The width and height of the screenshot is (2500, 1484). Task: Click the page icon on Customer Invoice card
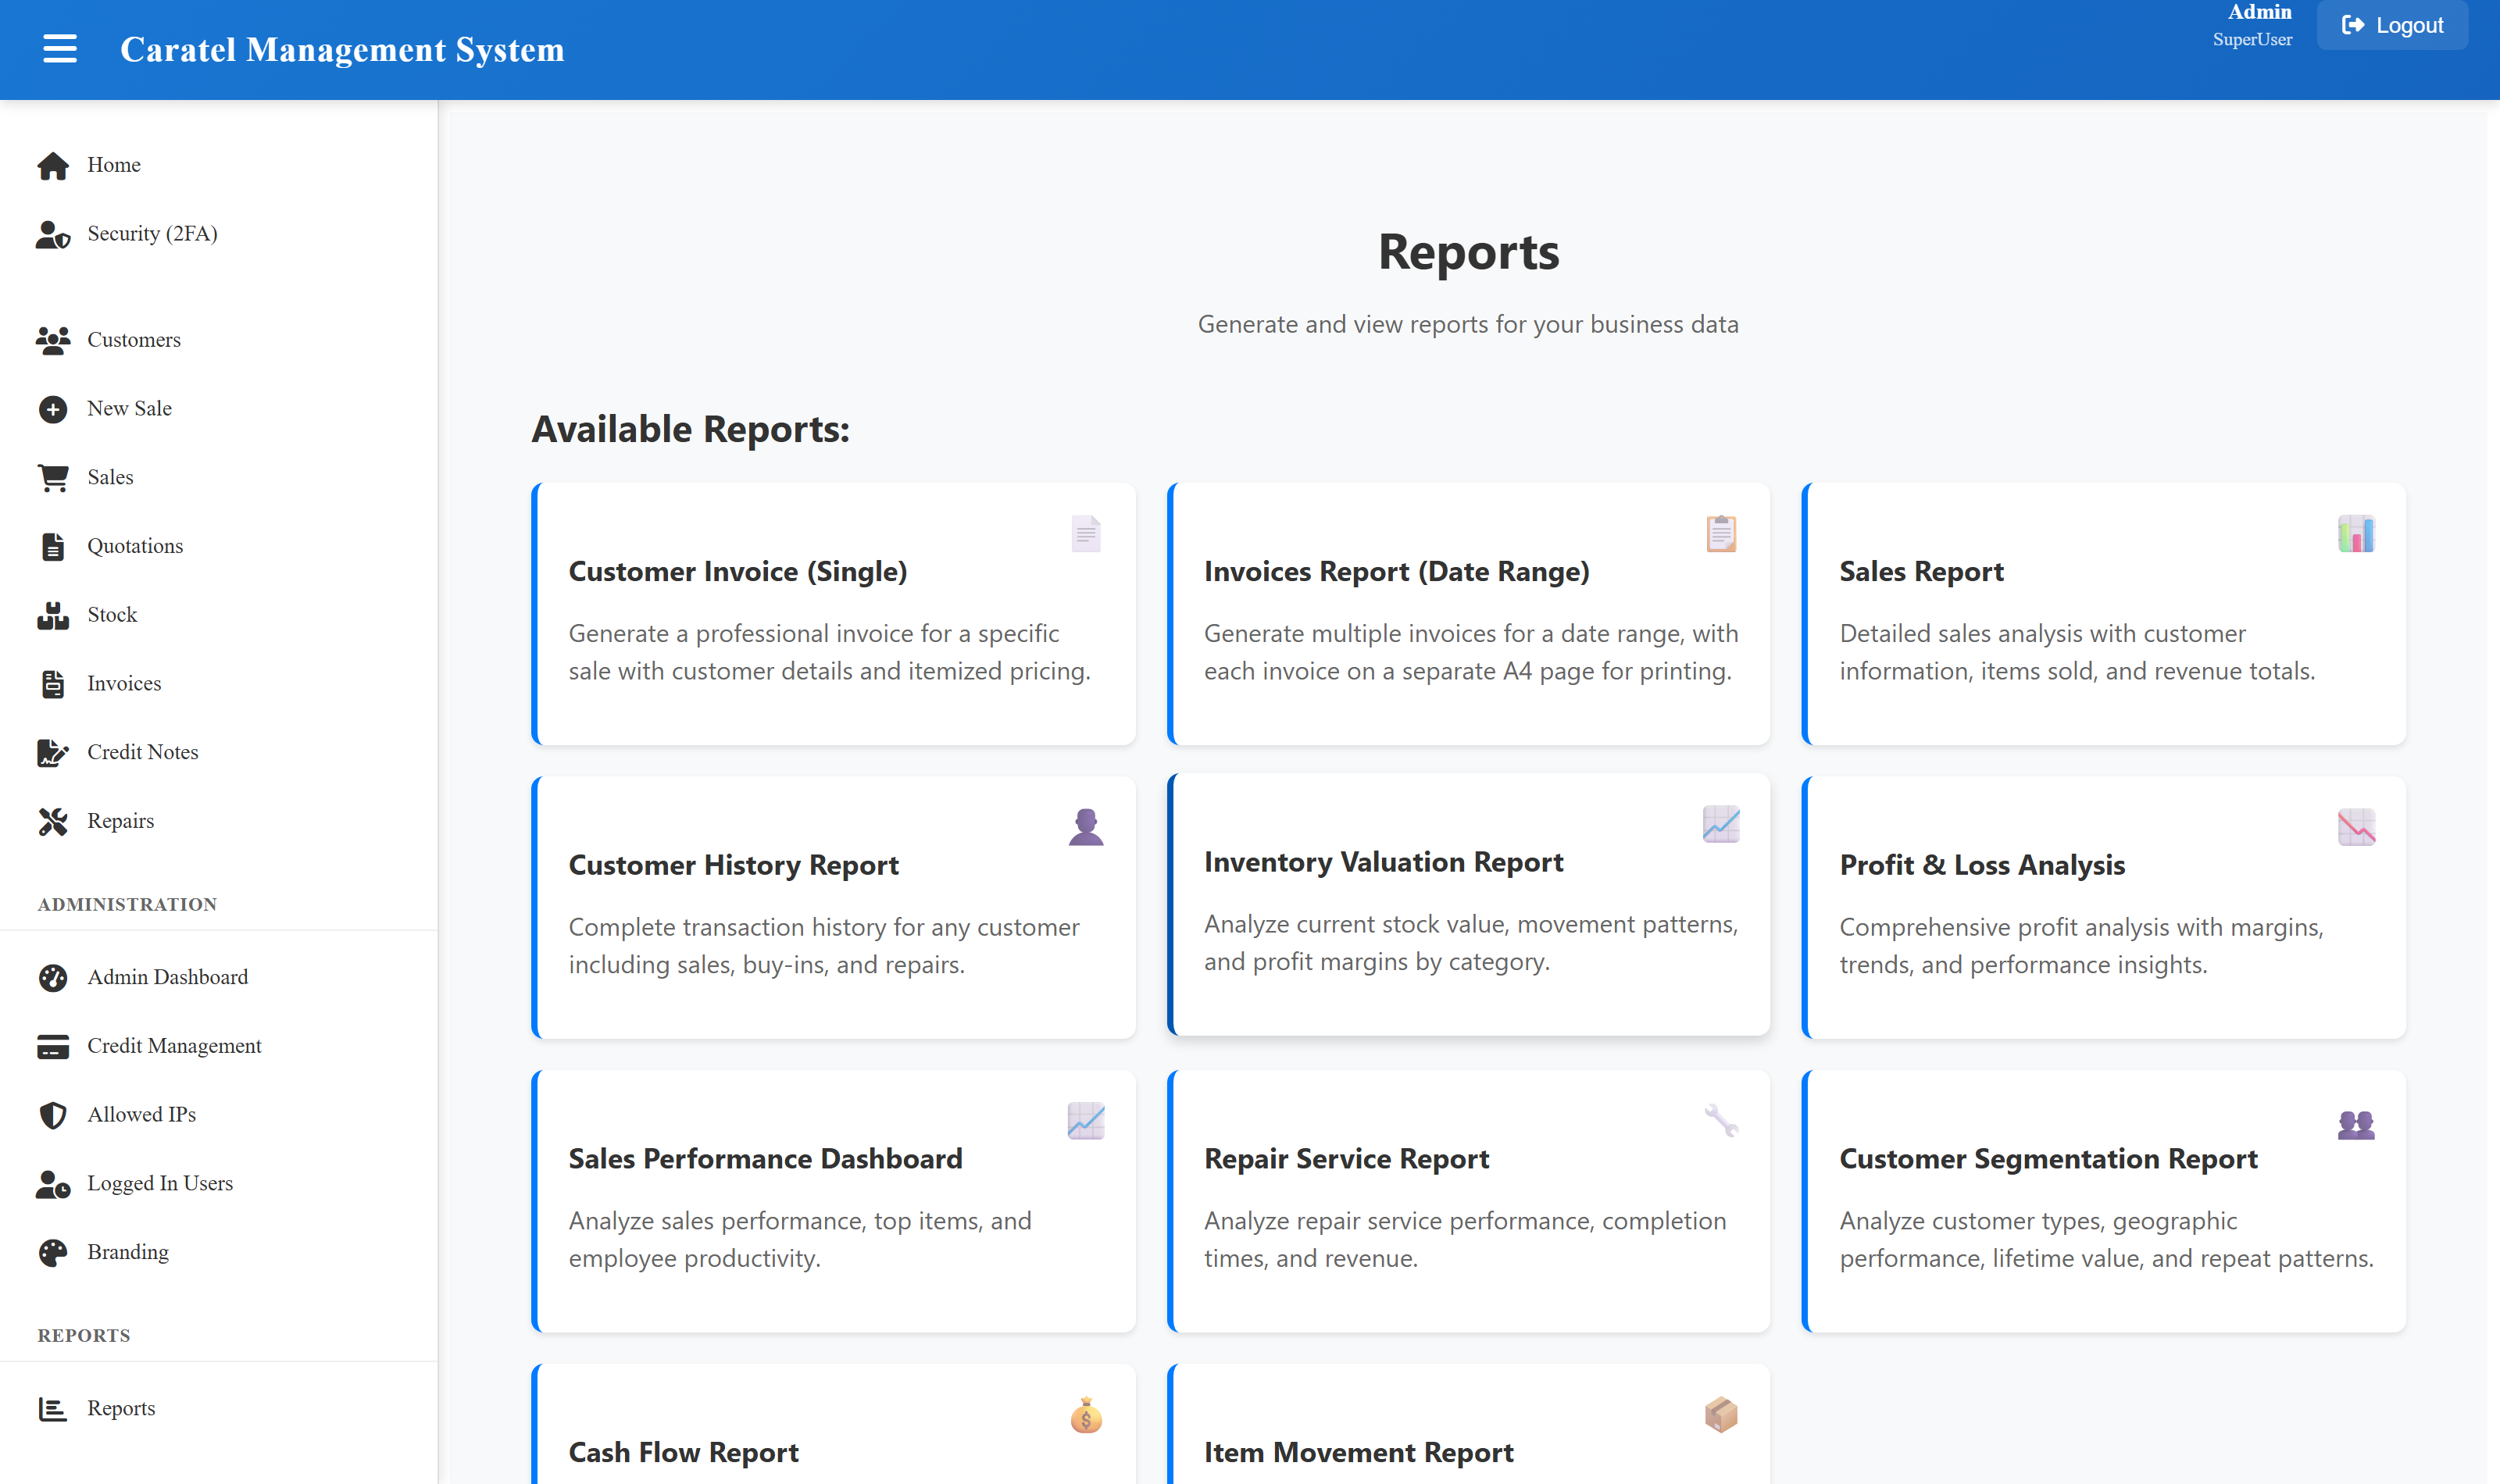[x=1086, y=534]
